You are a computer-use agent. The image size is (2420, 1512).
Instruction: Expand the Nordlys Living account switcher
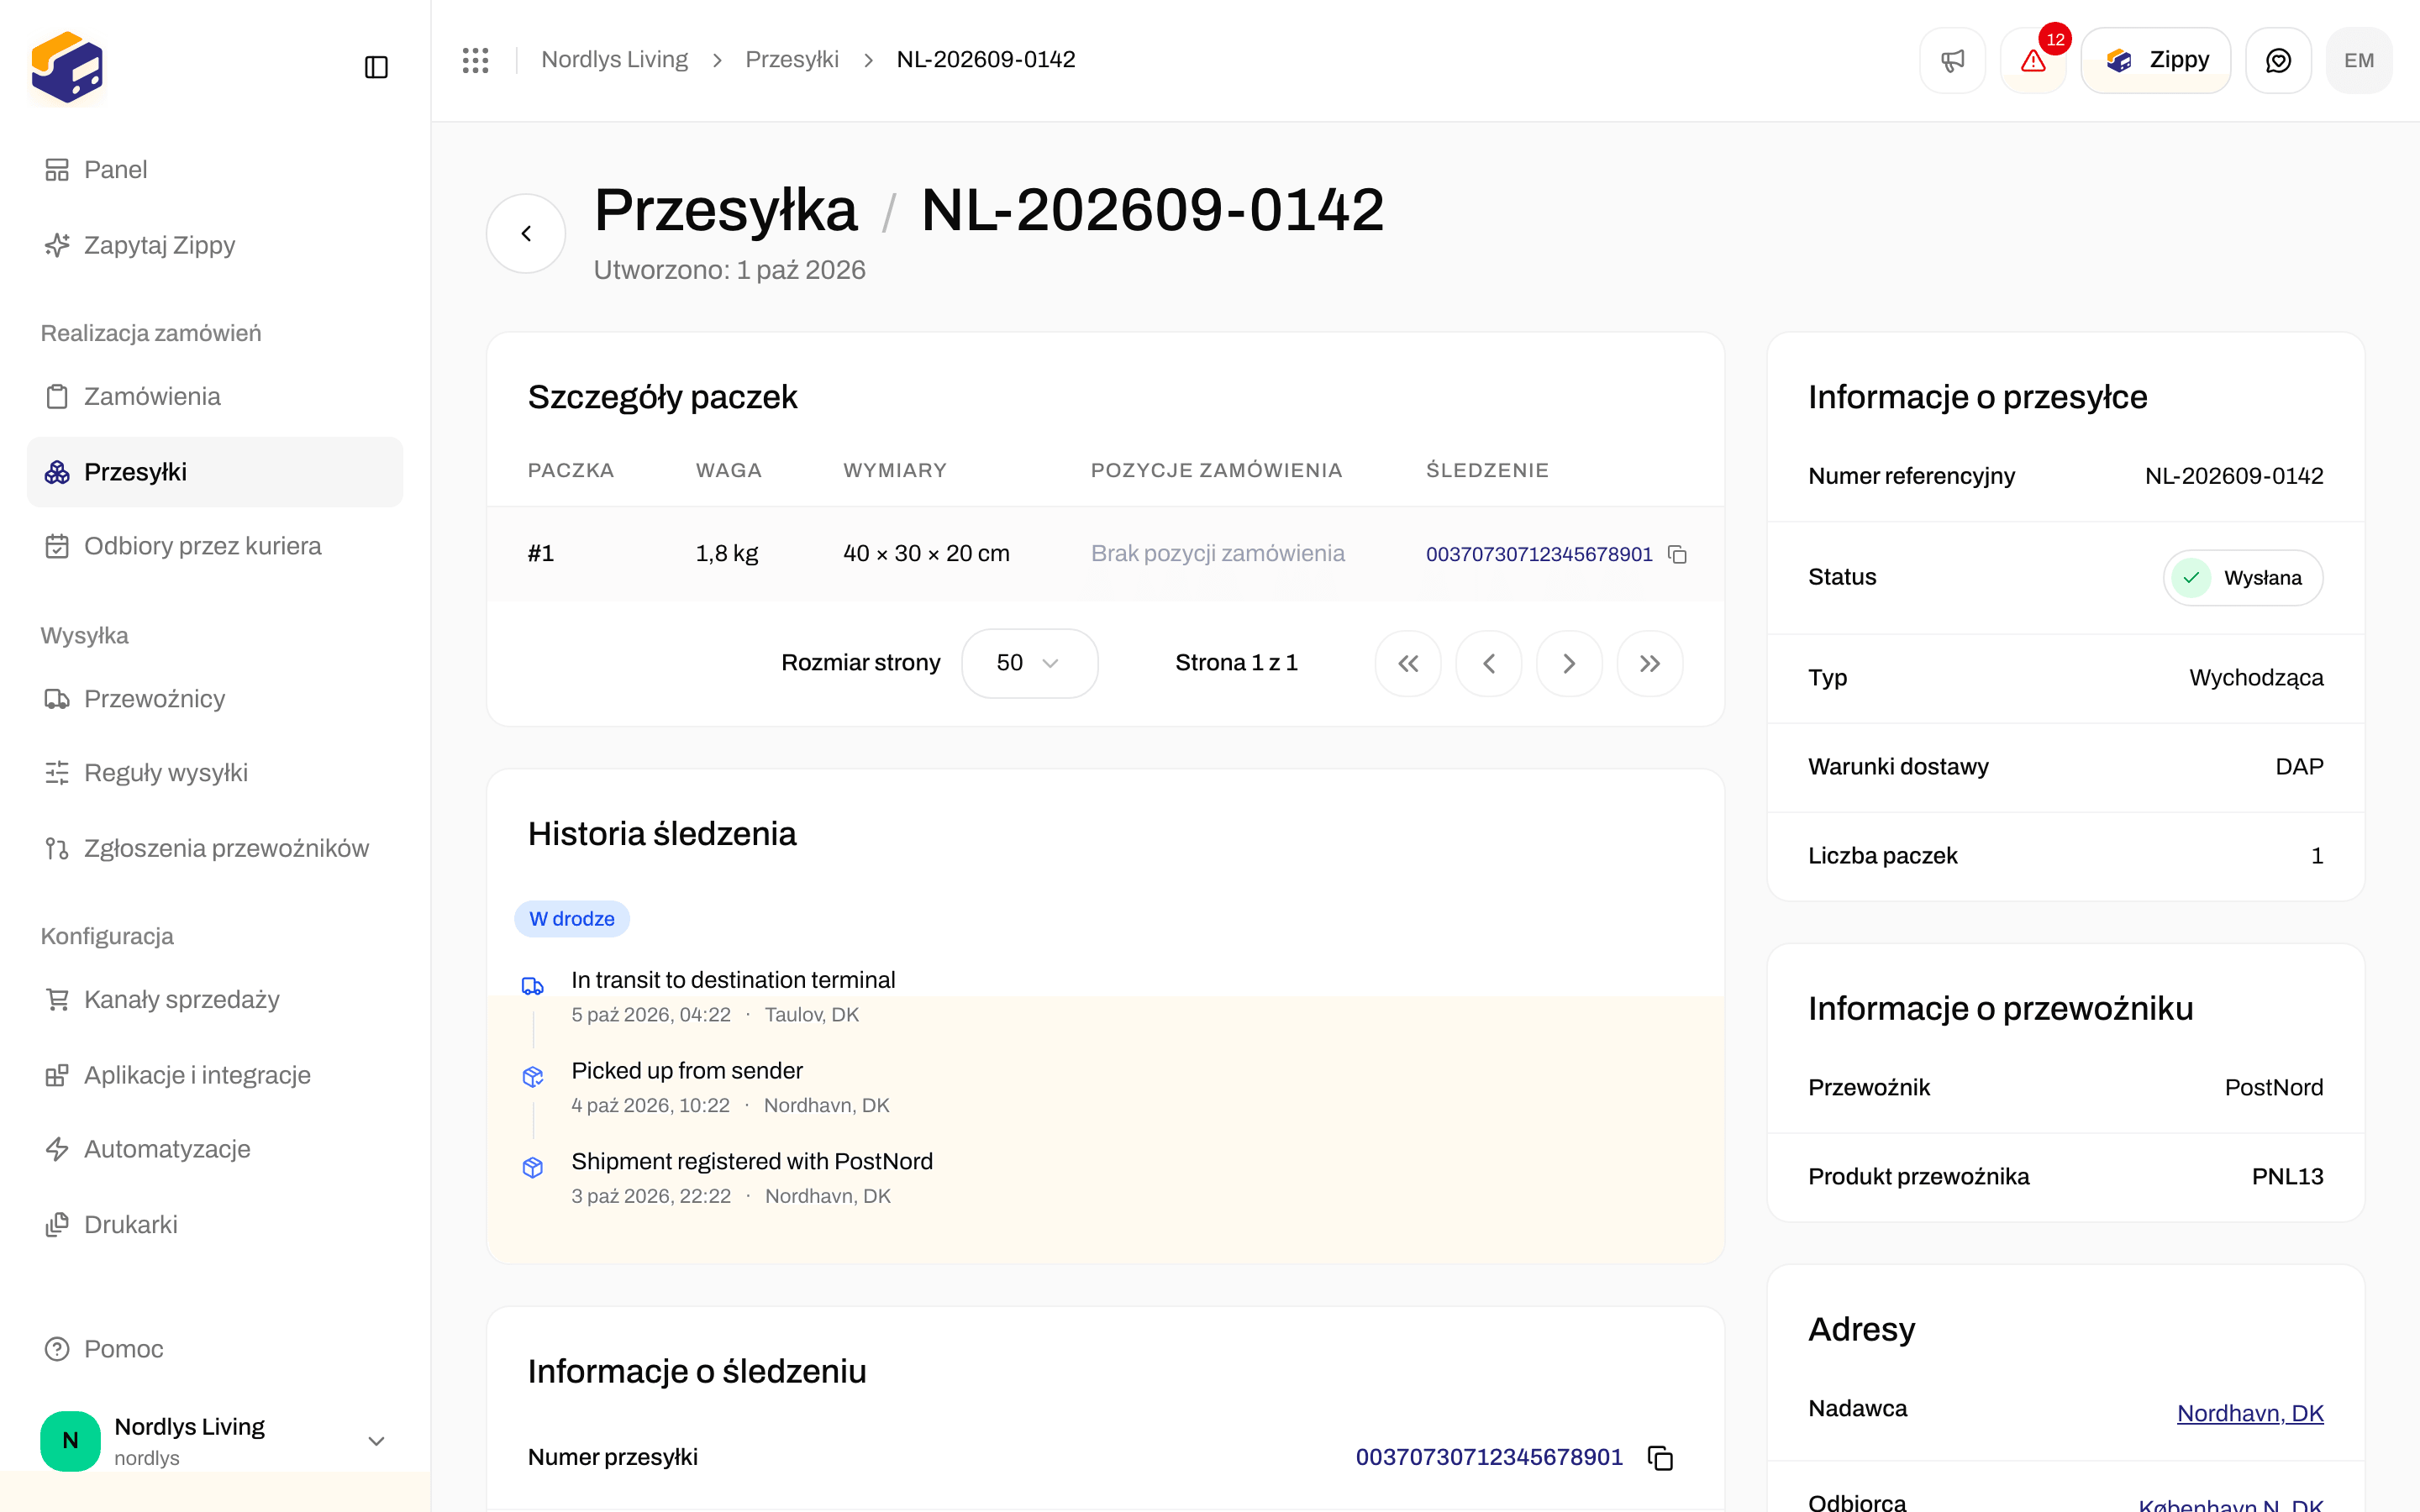coord(215,1441)
